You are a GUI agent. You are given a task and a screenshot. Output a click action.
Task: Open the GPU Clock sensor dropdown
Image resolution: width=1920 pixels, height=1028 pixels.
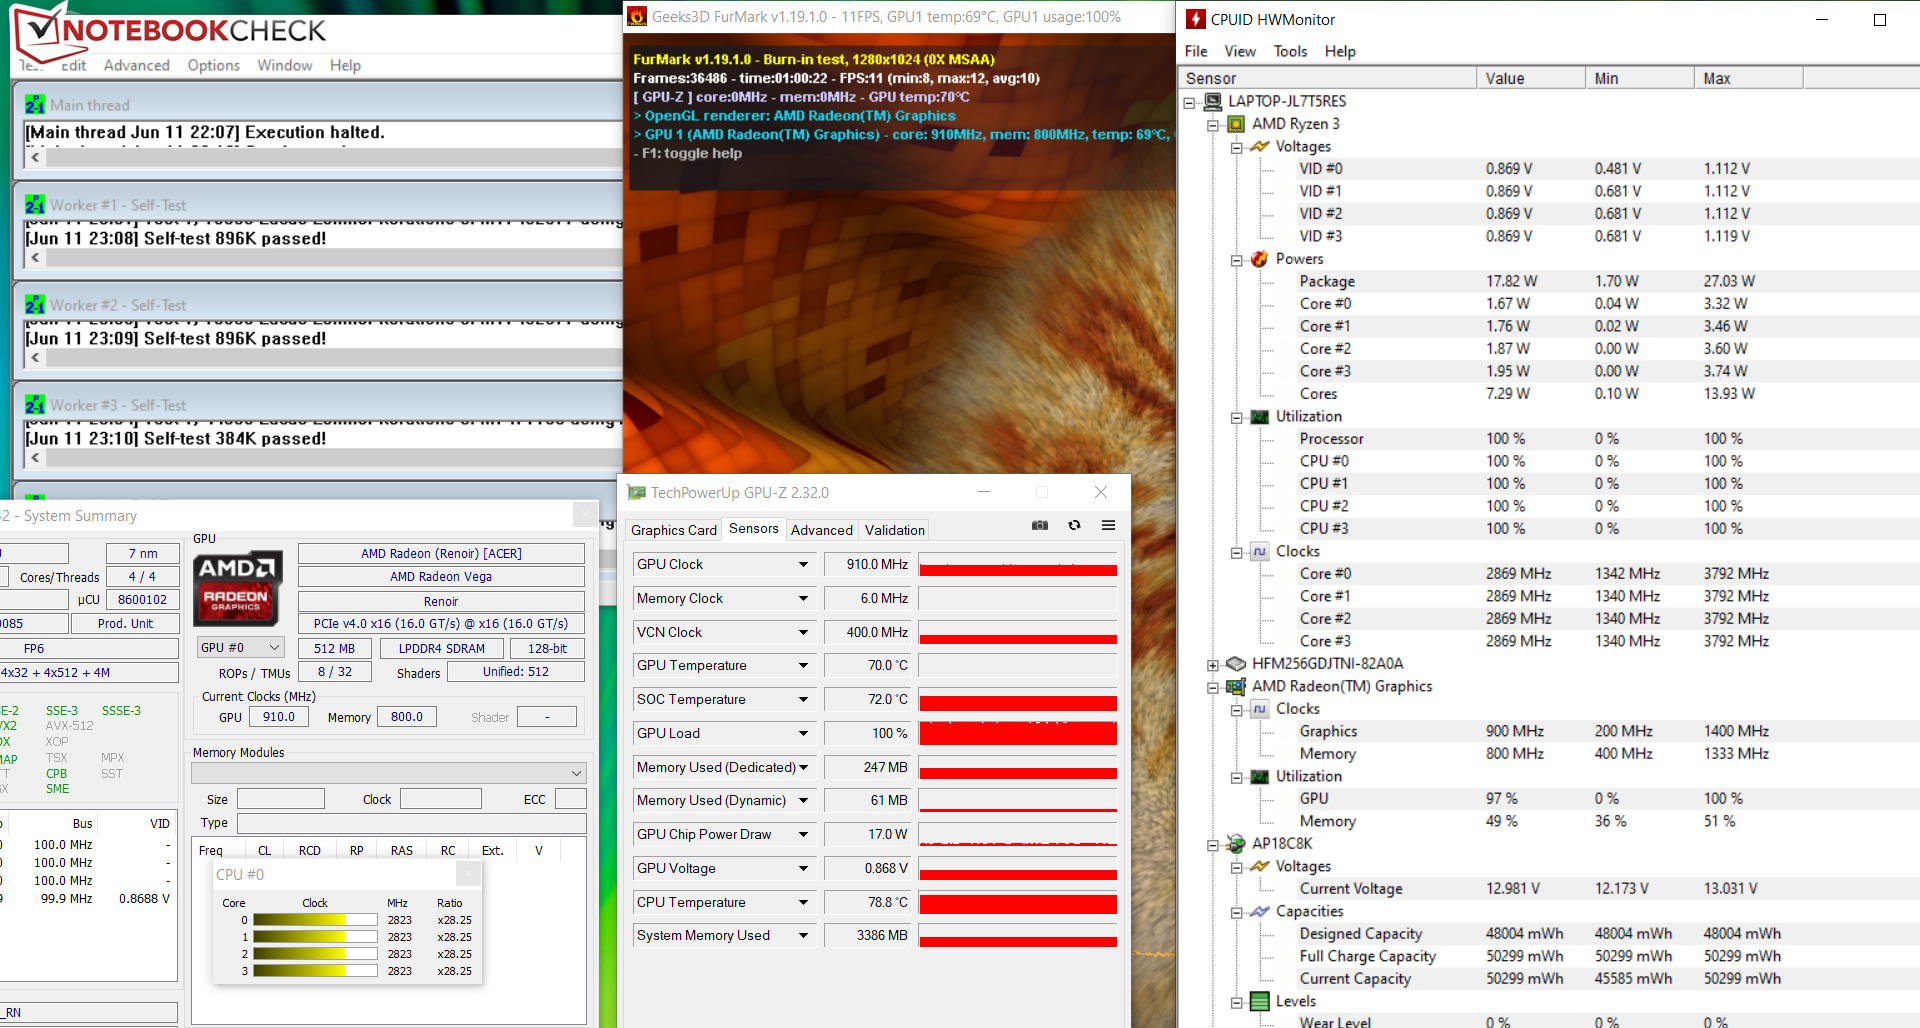803,565
